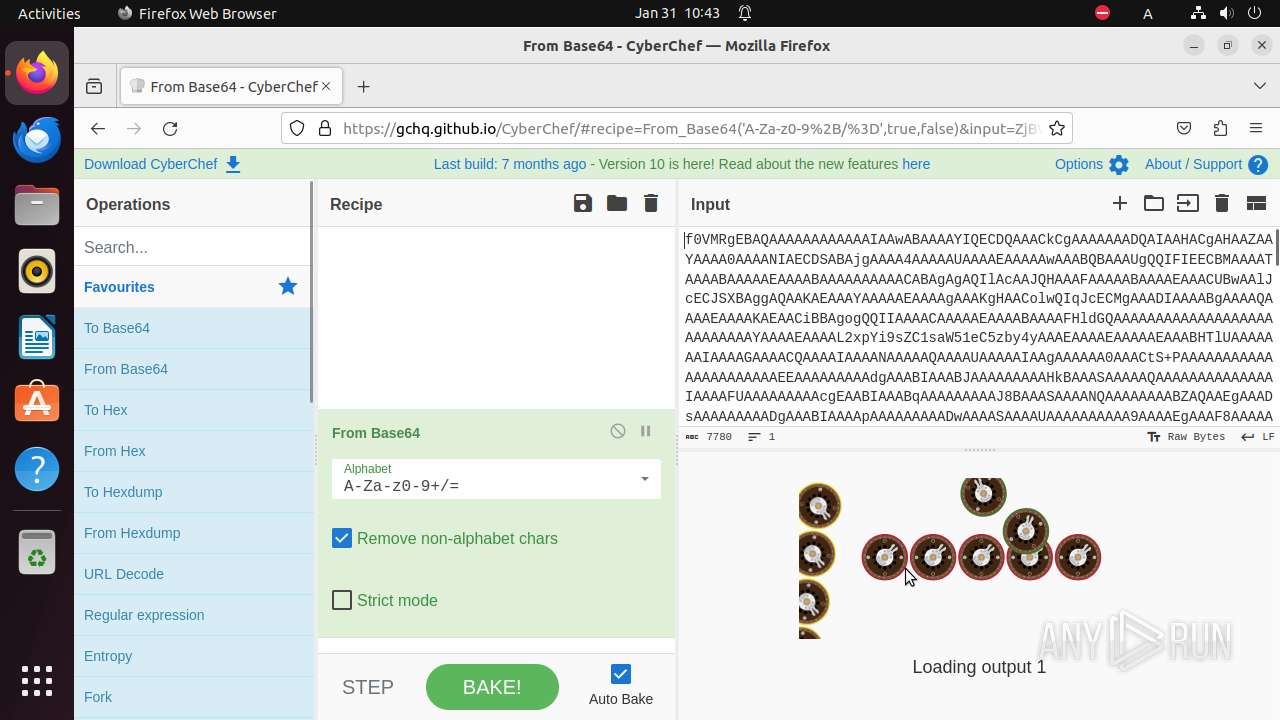Click the Favourites star icon
1280x720 pixels.
point(288,287)
